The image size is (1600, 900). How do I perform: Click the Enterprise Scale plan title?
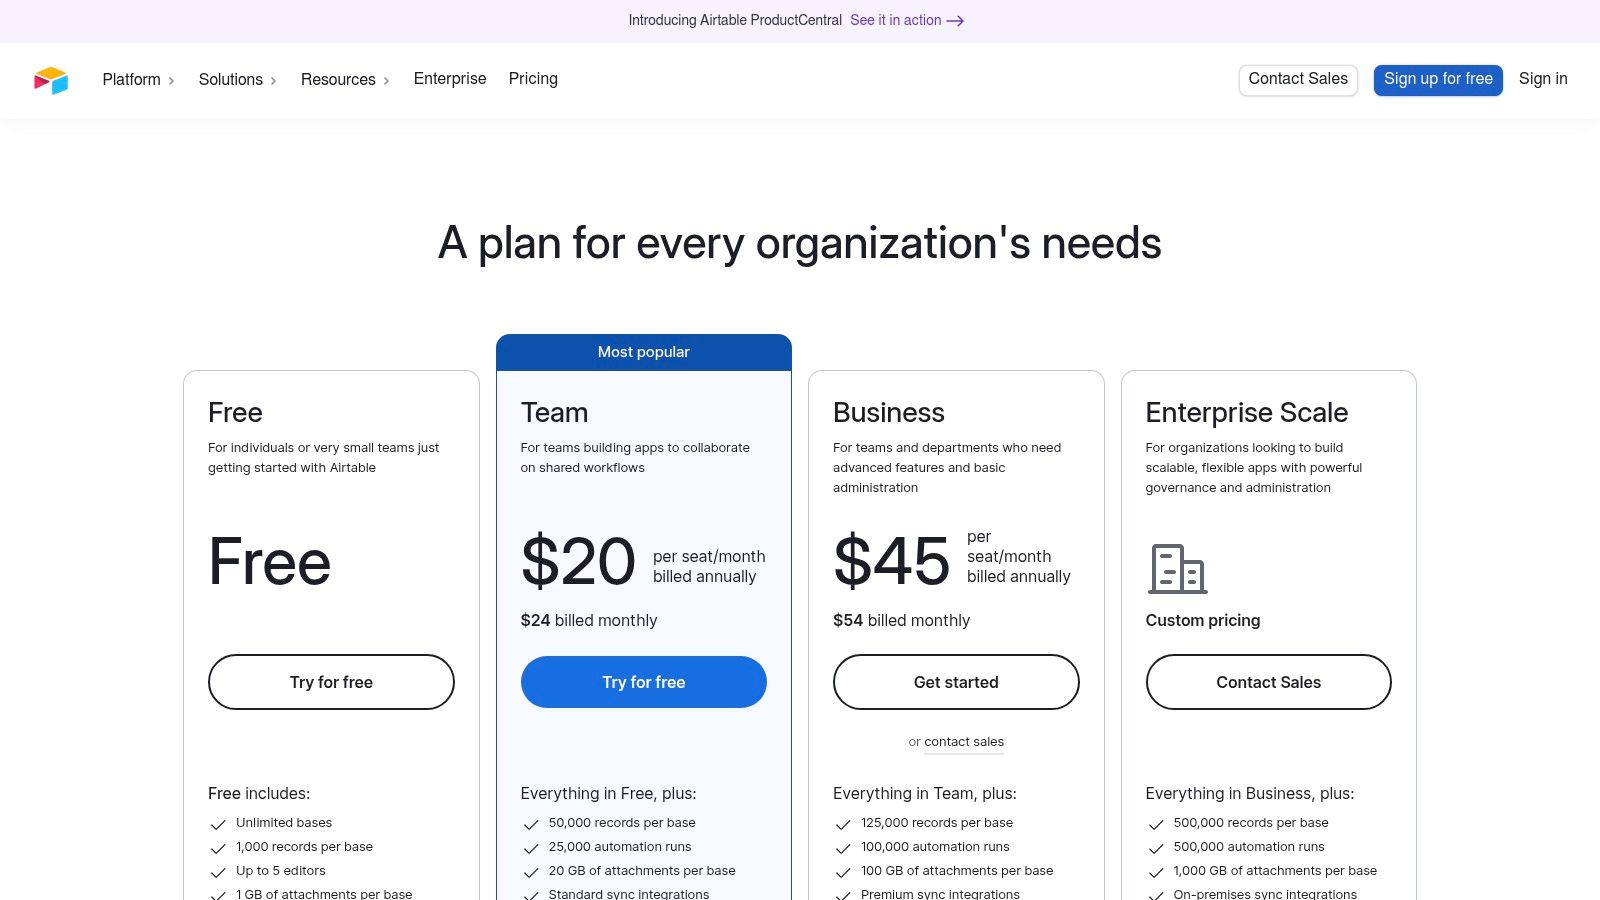1247,413
